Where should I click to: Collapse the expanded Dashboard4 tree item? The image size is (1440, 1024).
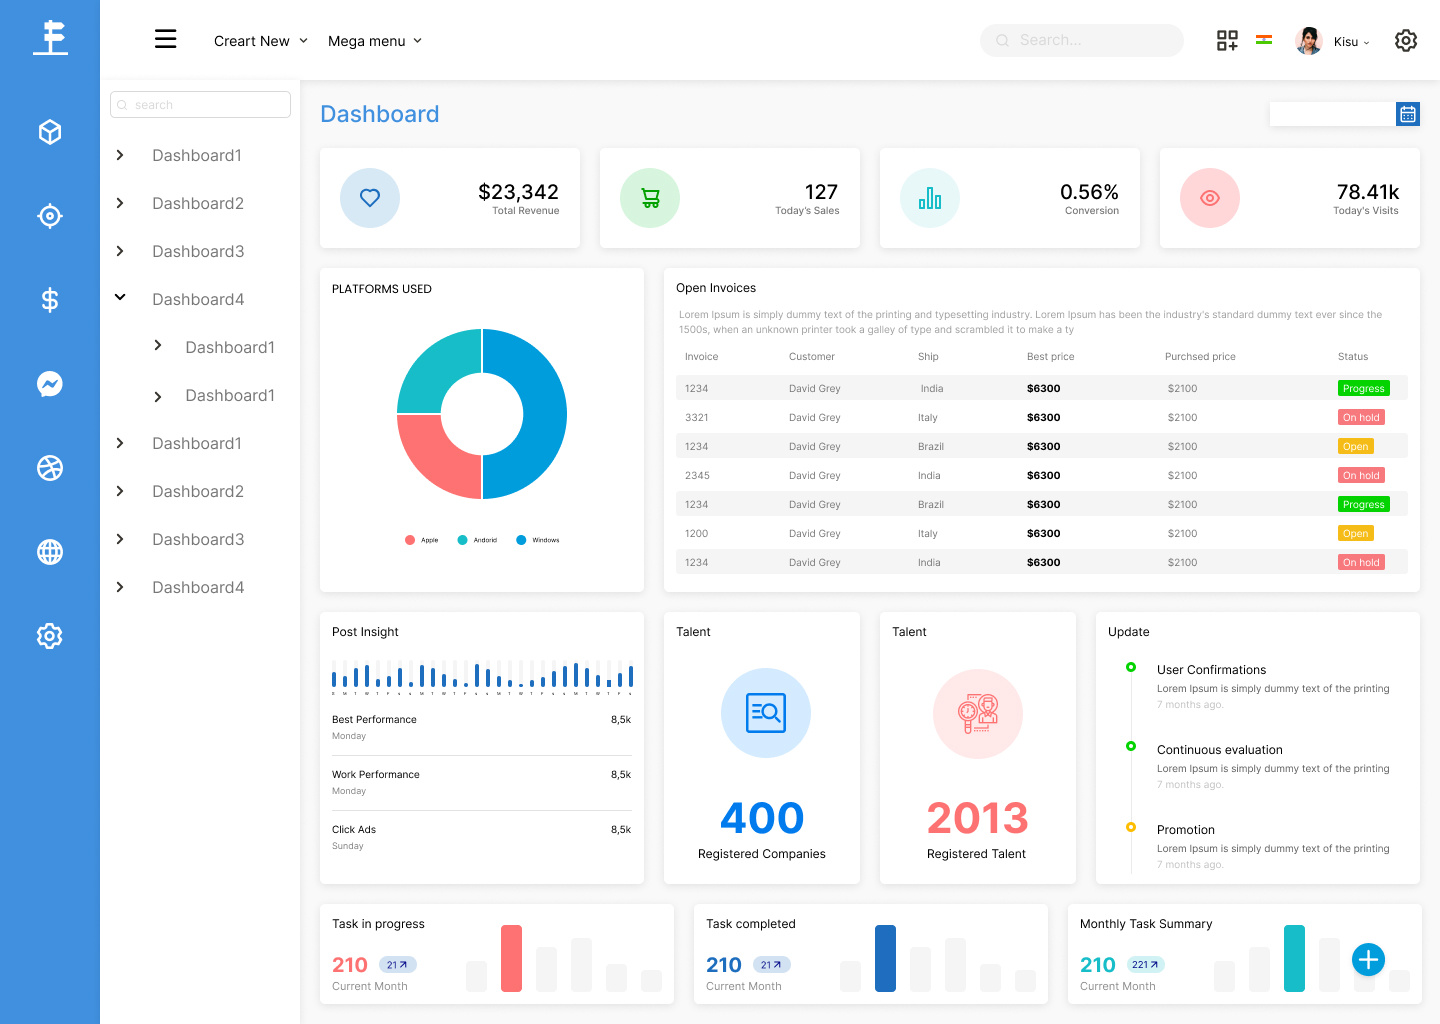click(x=120, y=297)
